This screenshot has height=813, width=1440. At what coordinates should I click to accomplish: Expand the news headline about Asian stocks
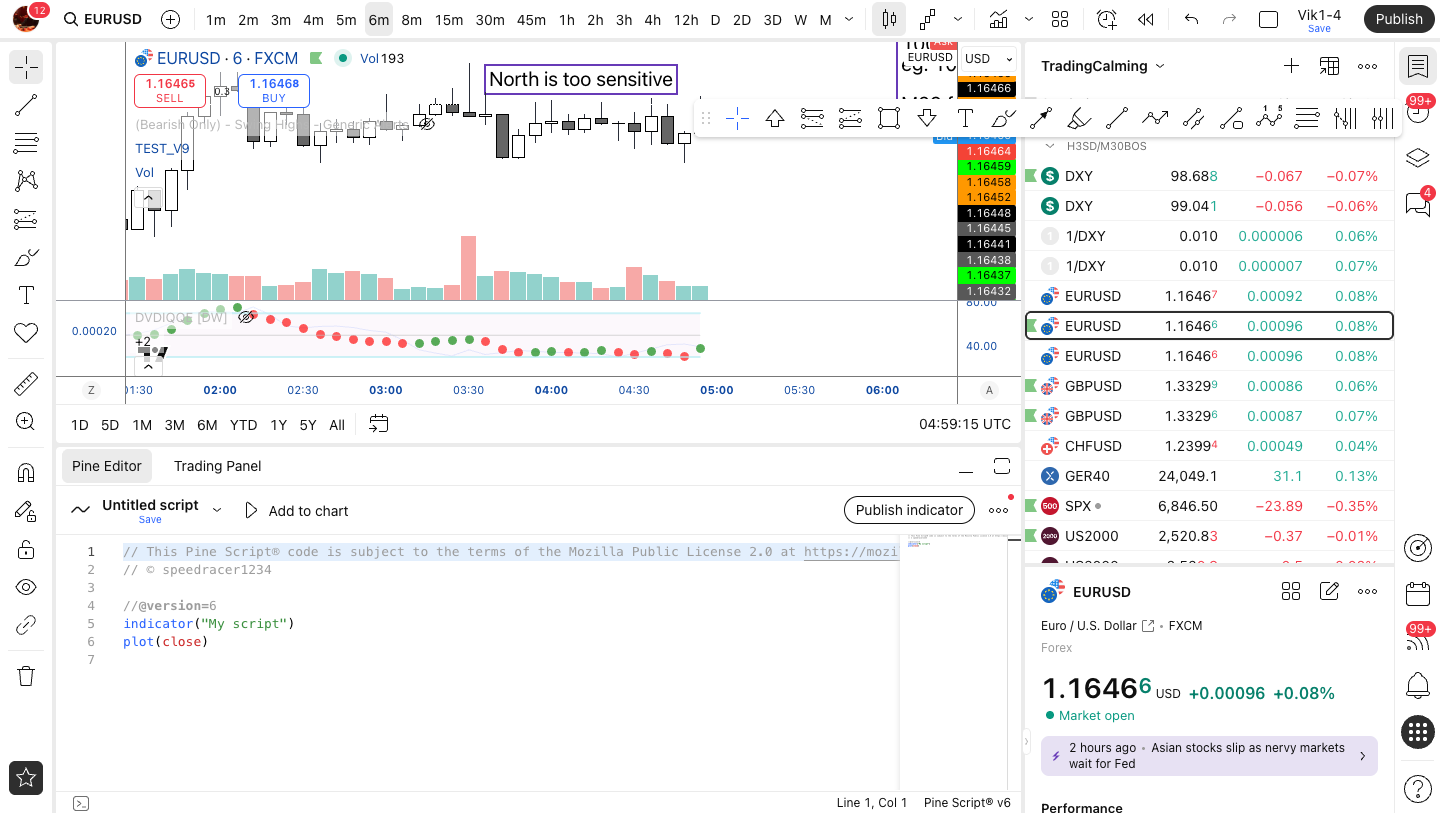click(1209, 756)
